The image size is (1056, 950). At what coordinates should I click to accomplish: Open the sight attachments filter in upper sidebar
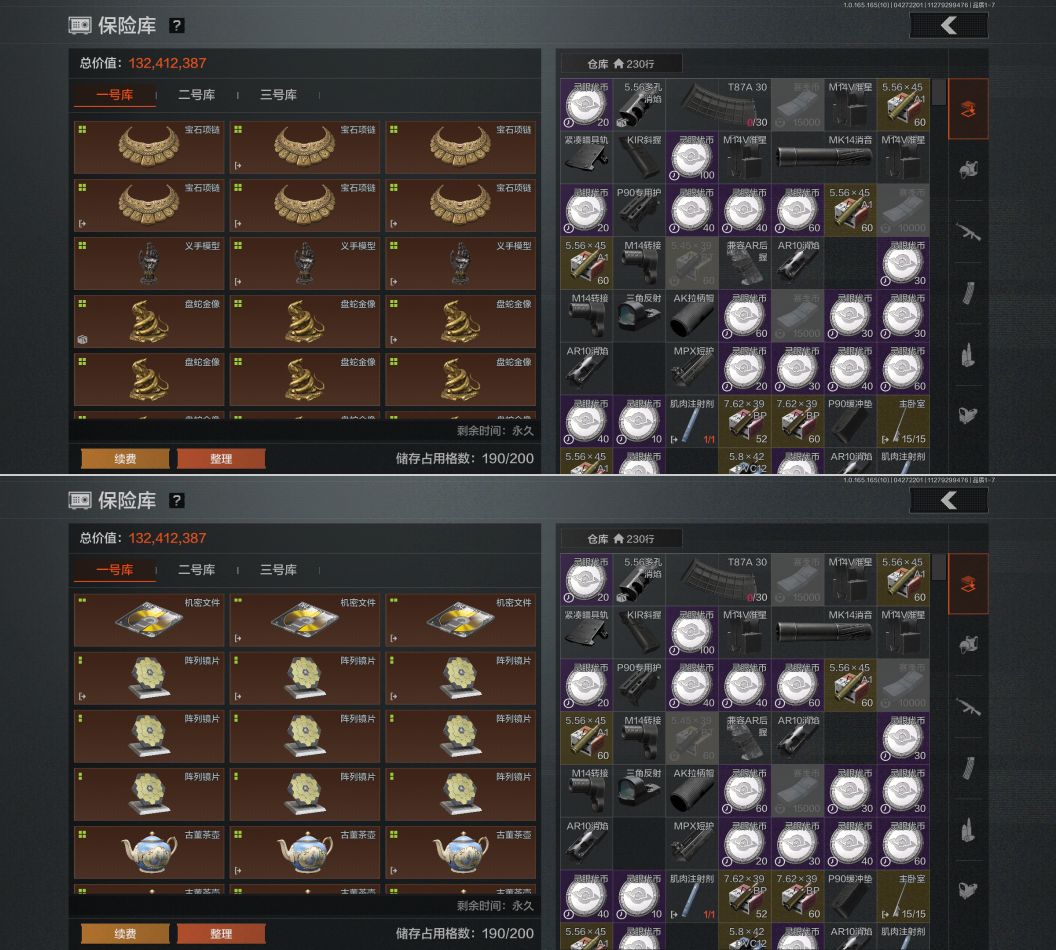click(x=968, y=415)
